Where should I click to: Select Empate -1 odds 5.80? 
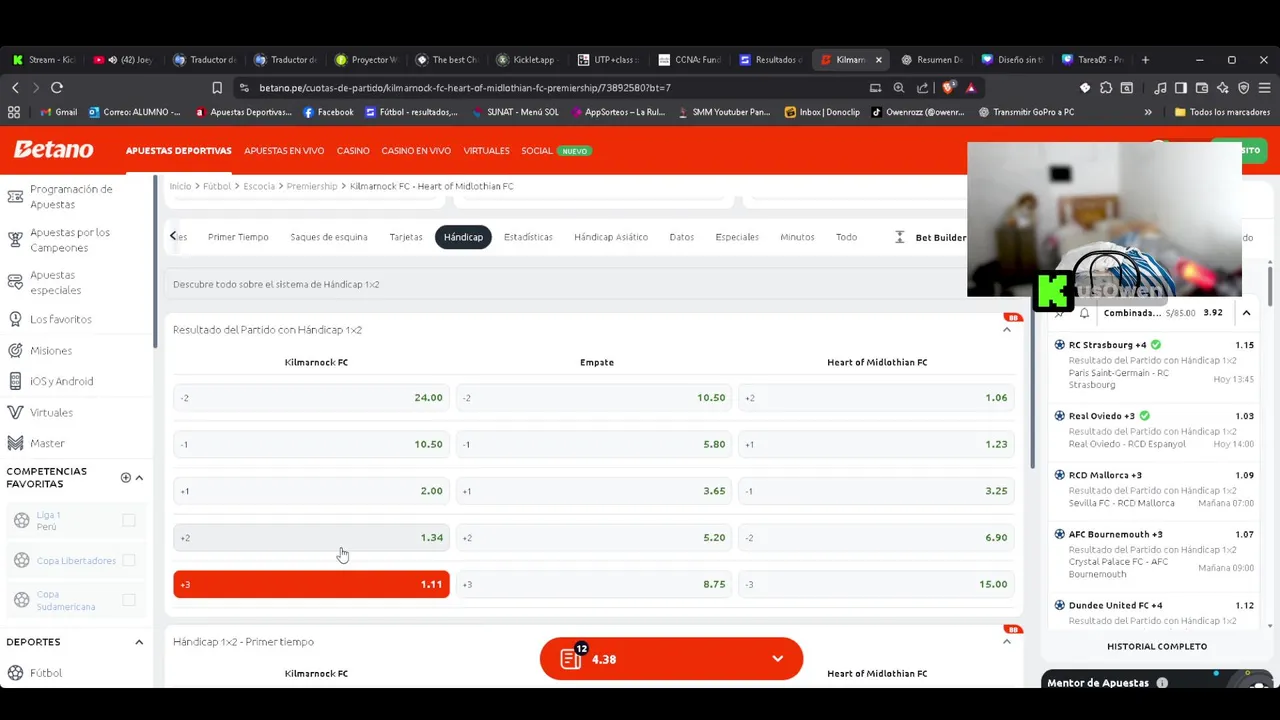[x=593, y=444]
